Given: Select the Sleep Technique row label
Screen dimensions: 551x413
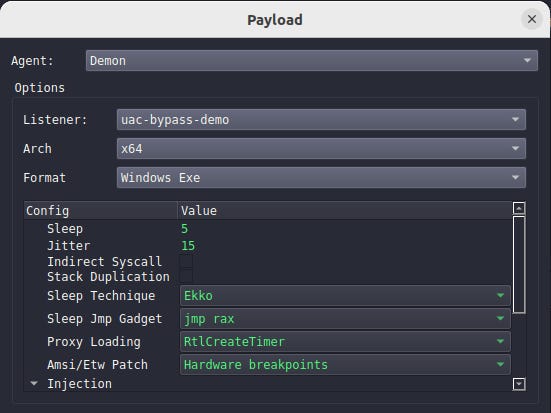Looking at the screenshot, I should pyautogui.click(x=101, y=296).
